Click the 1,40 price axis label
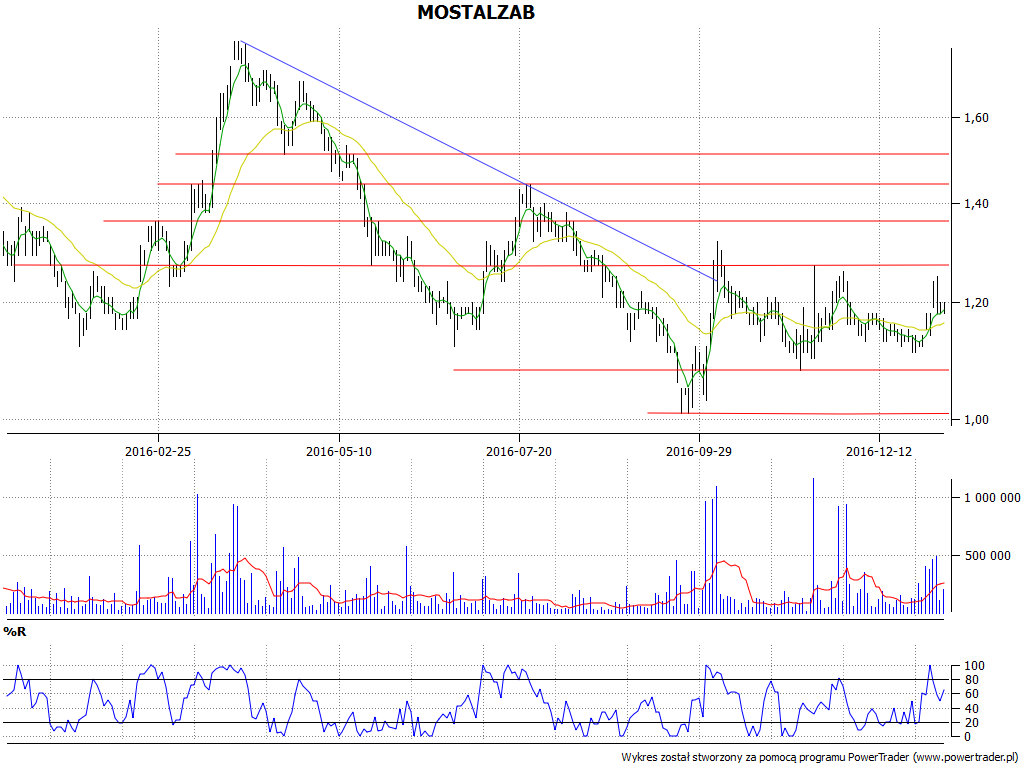 pyautogui.click(x=976, y=204)
